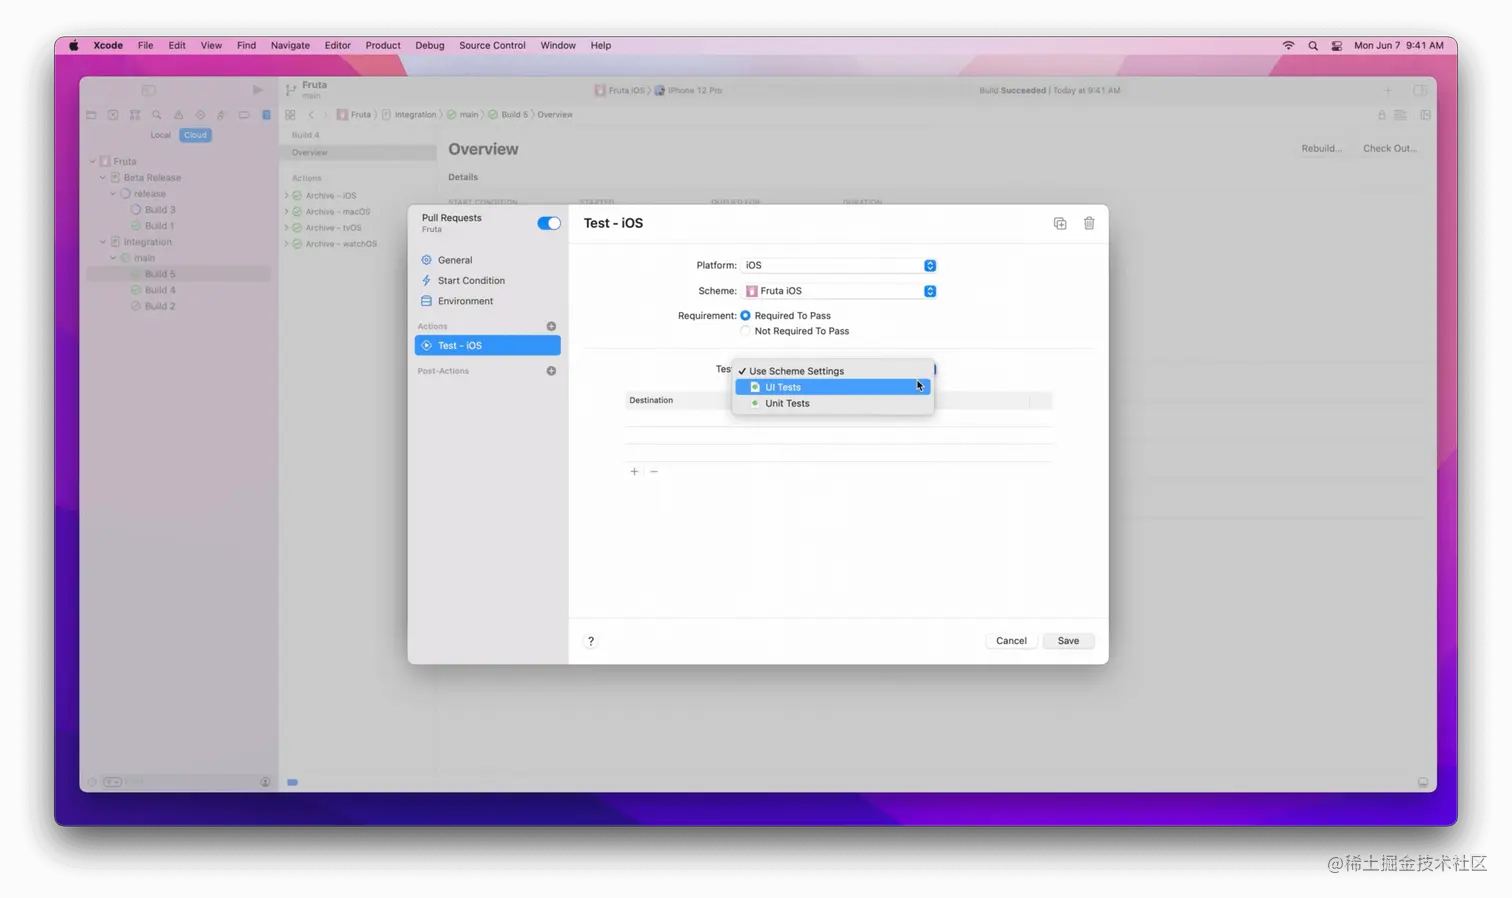Toggle the inspector panel button in toolbar
The image size is (1512, 898).
1420,90
